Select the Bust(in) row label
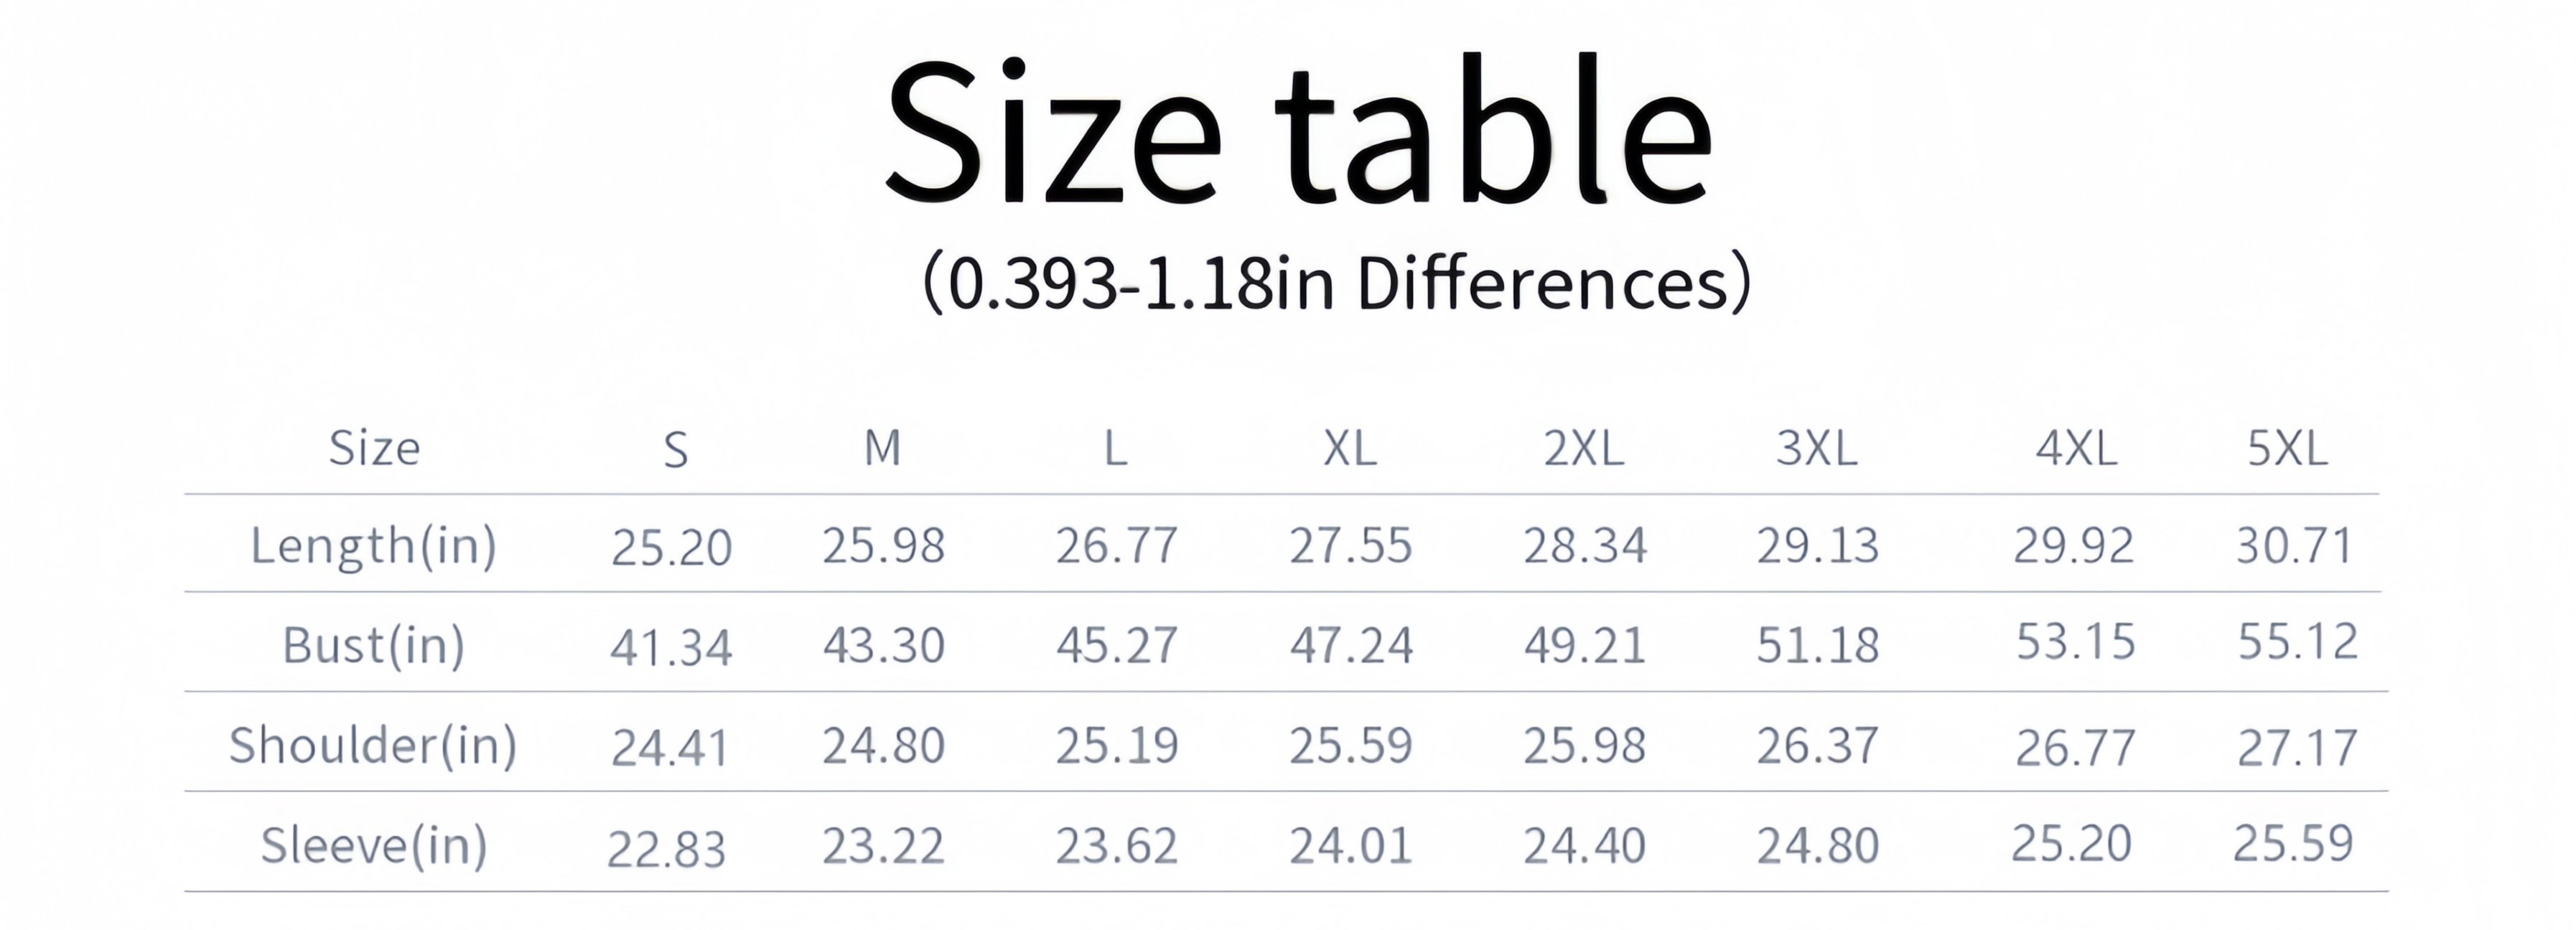This screenshot has height=930, width=2576. [x=374, y=645]
